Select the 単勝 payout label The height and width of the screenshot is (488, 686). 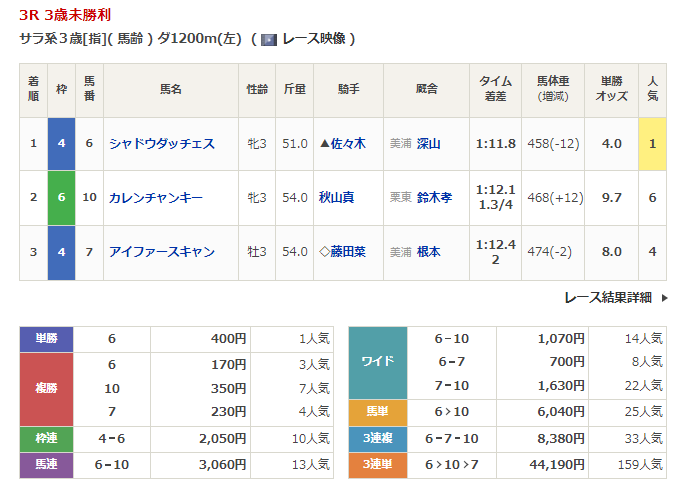click(46, 339)
